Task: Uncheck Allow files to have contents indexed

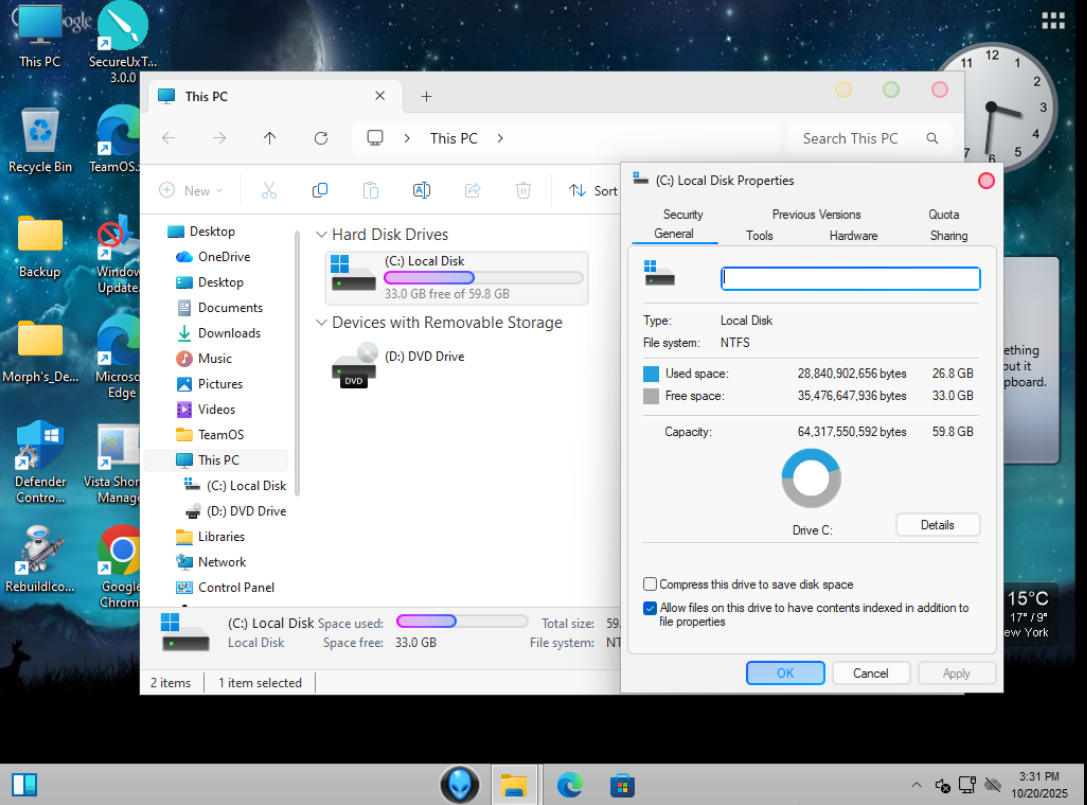Action: coord(651,608)
